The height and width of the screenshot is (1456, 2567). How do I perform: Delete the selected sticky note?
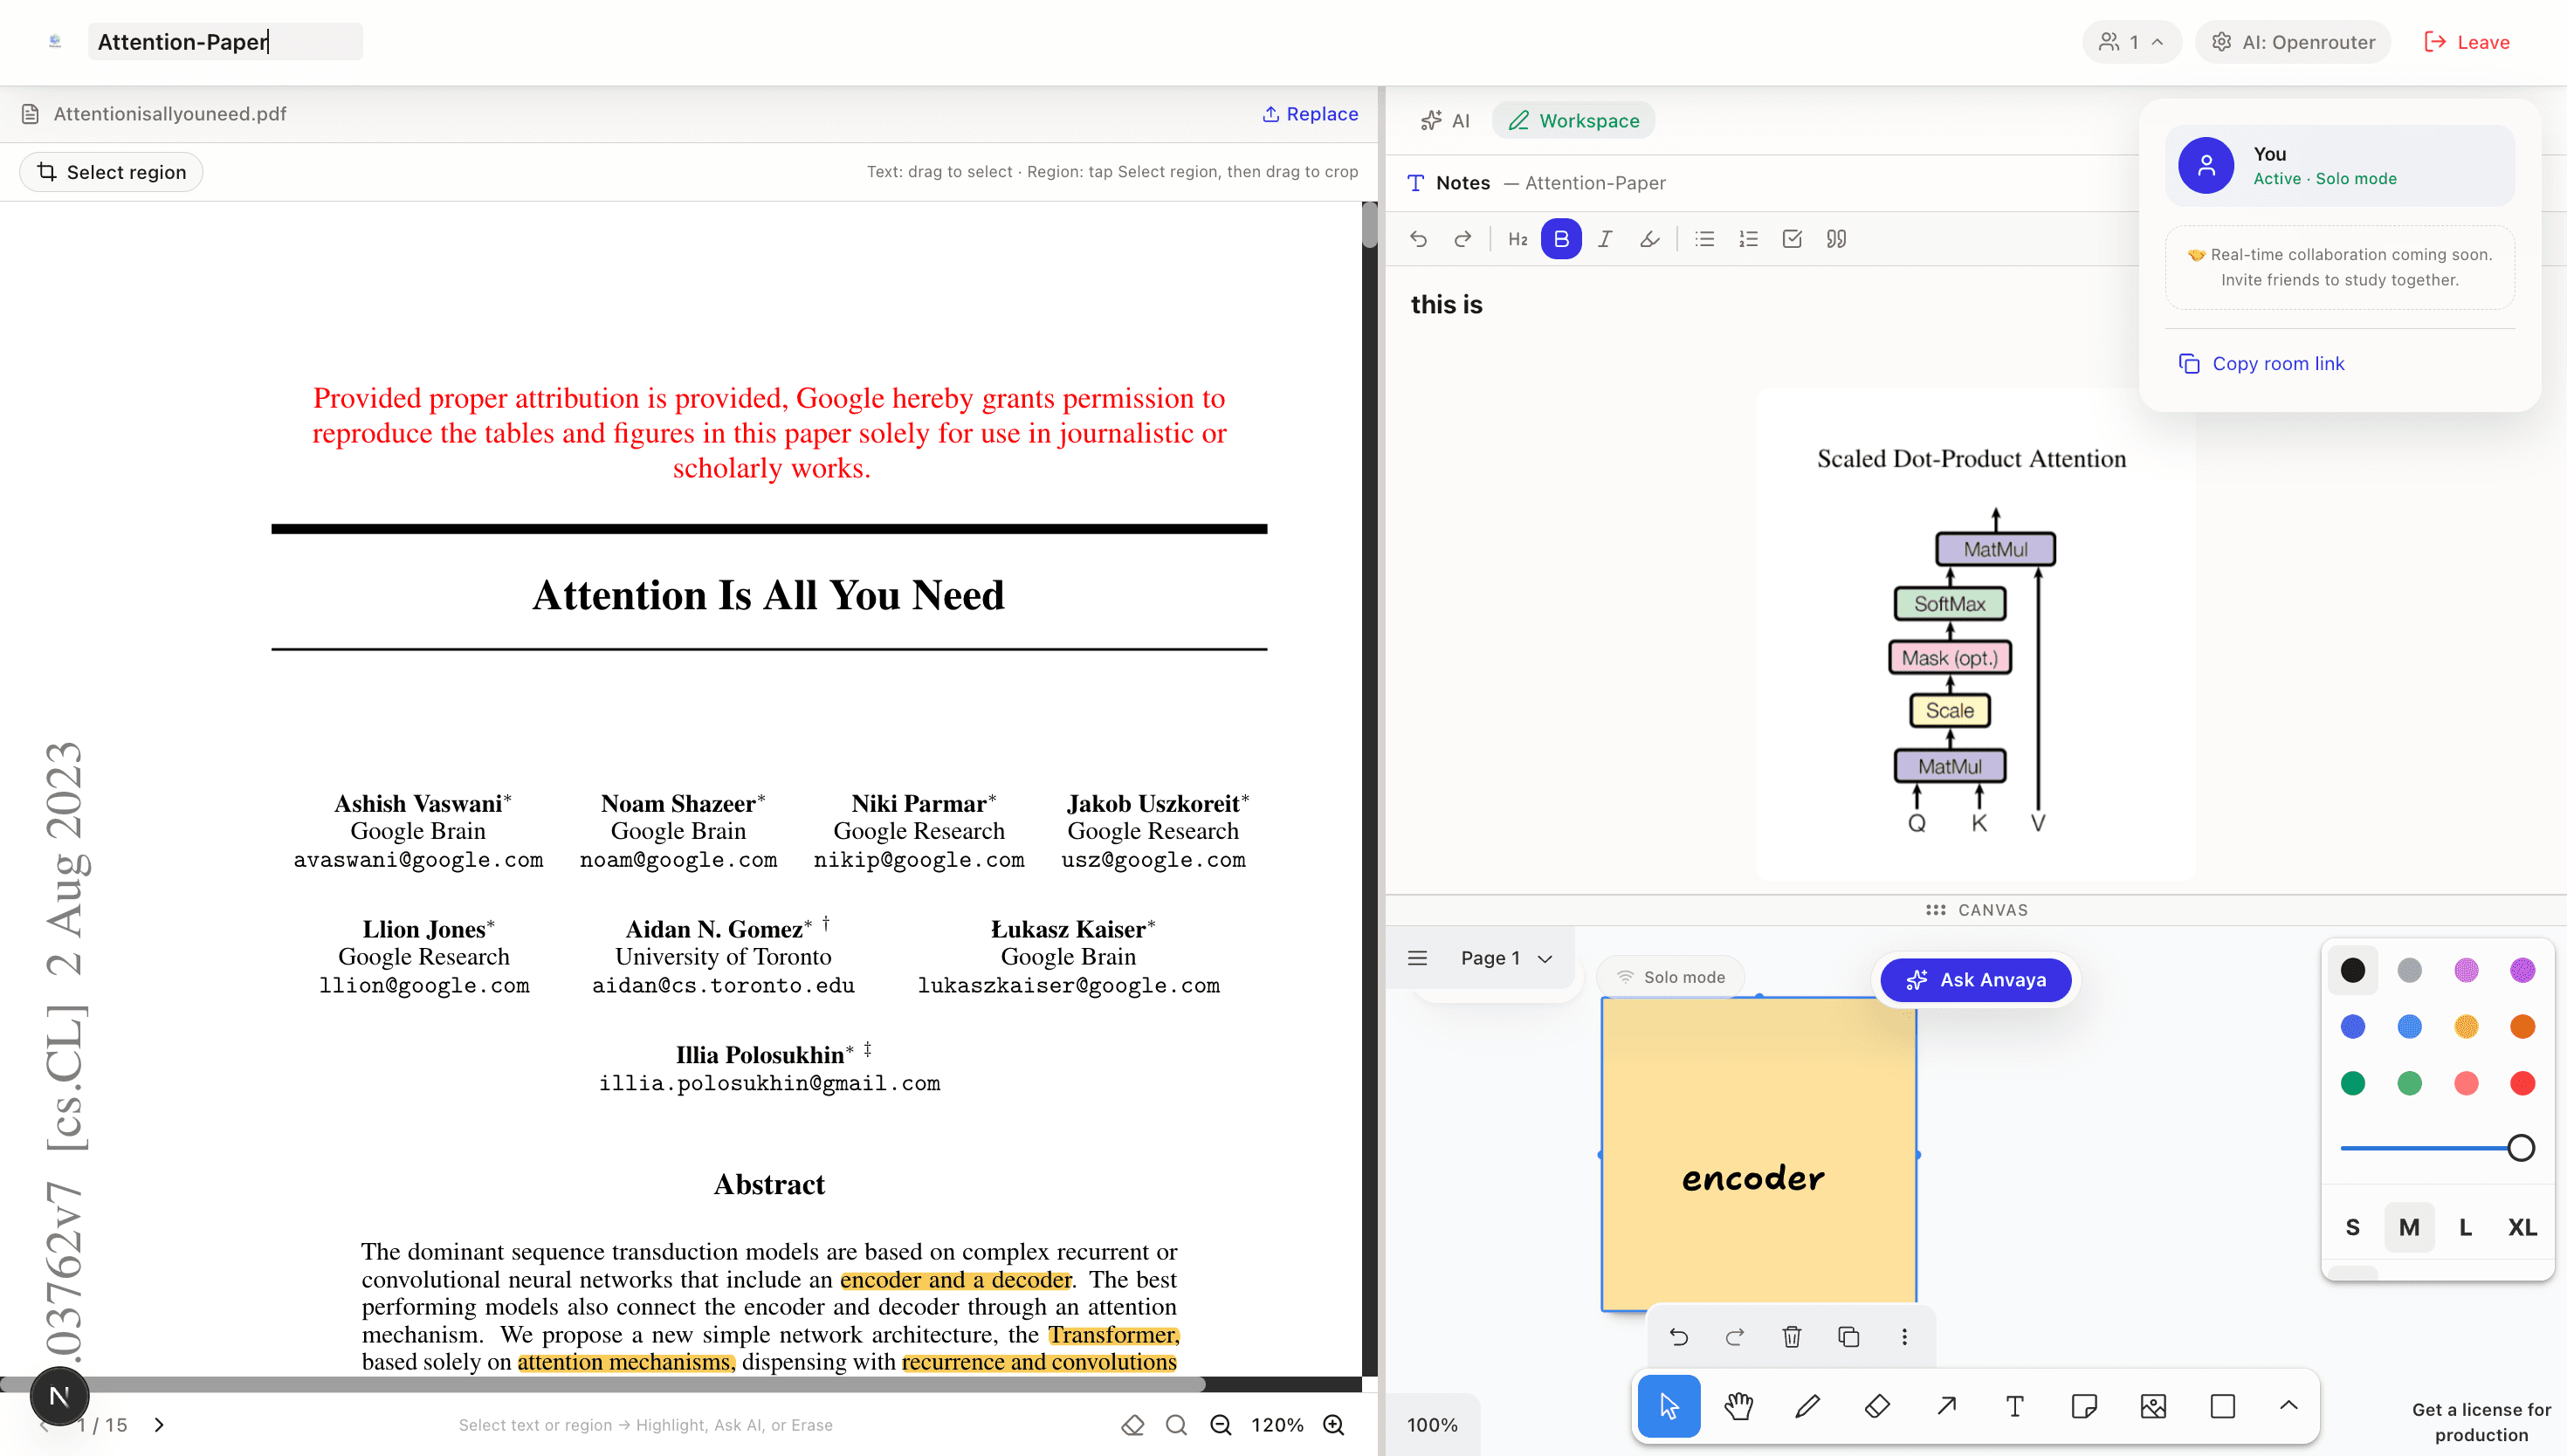pyautogui.click(x=1791, y=1337)
